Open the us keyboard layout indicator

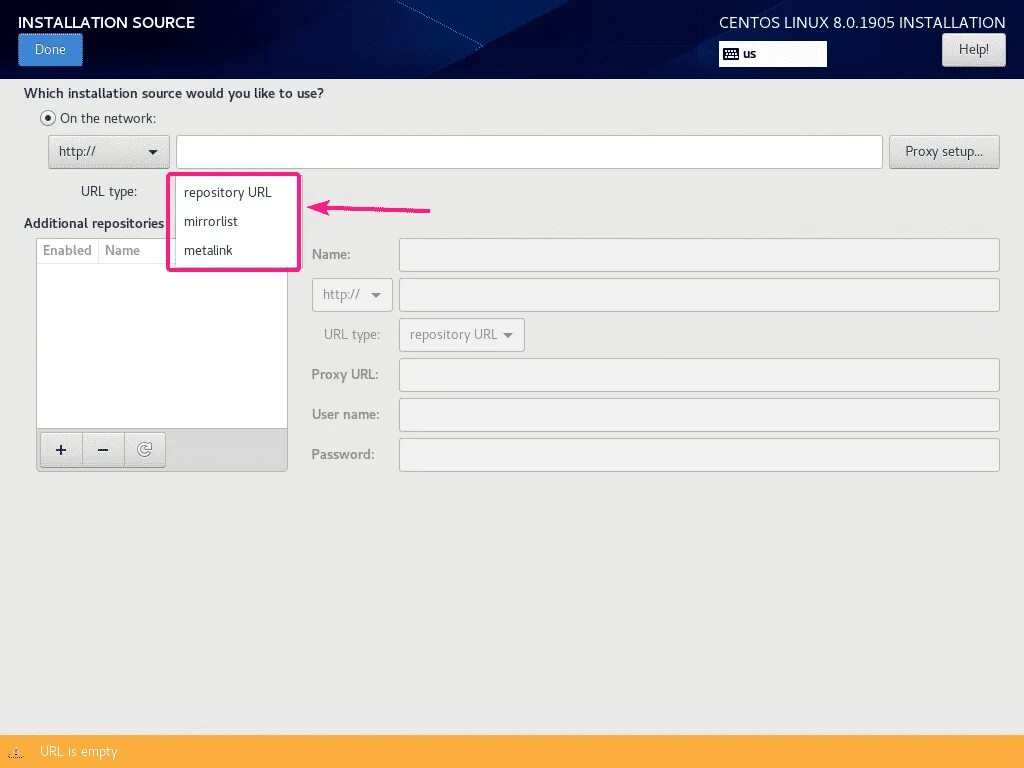773,54
